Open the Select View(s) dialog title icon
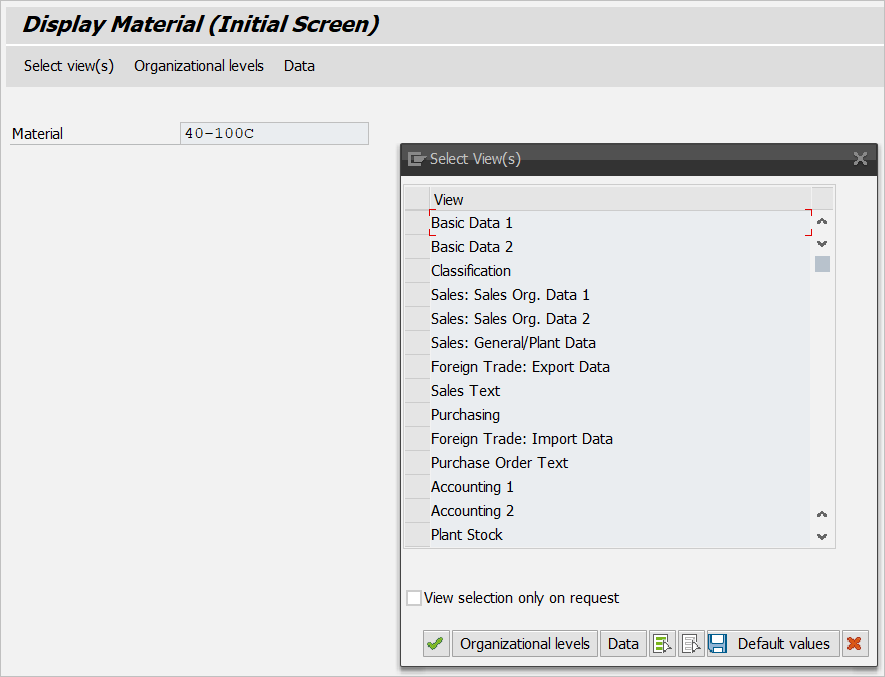885x677 pixels. click(416, 159)
